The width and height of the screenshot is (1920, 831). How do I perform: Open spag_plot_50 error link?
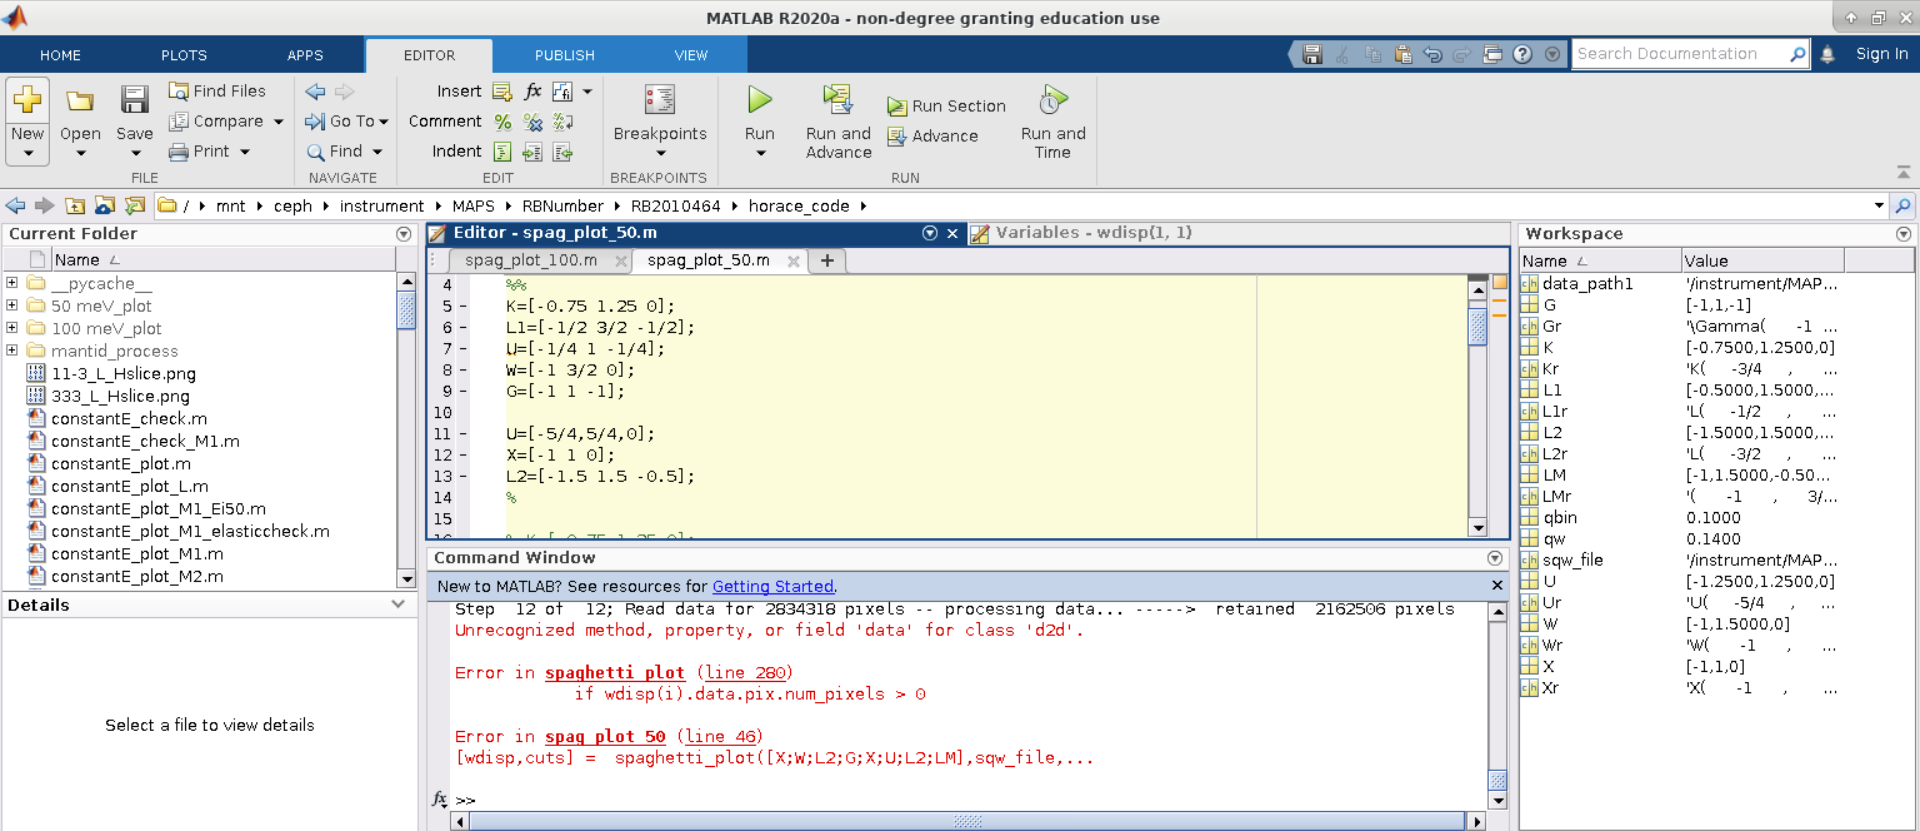coord(604,736)
